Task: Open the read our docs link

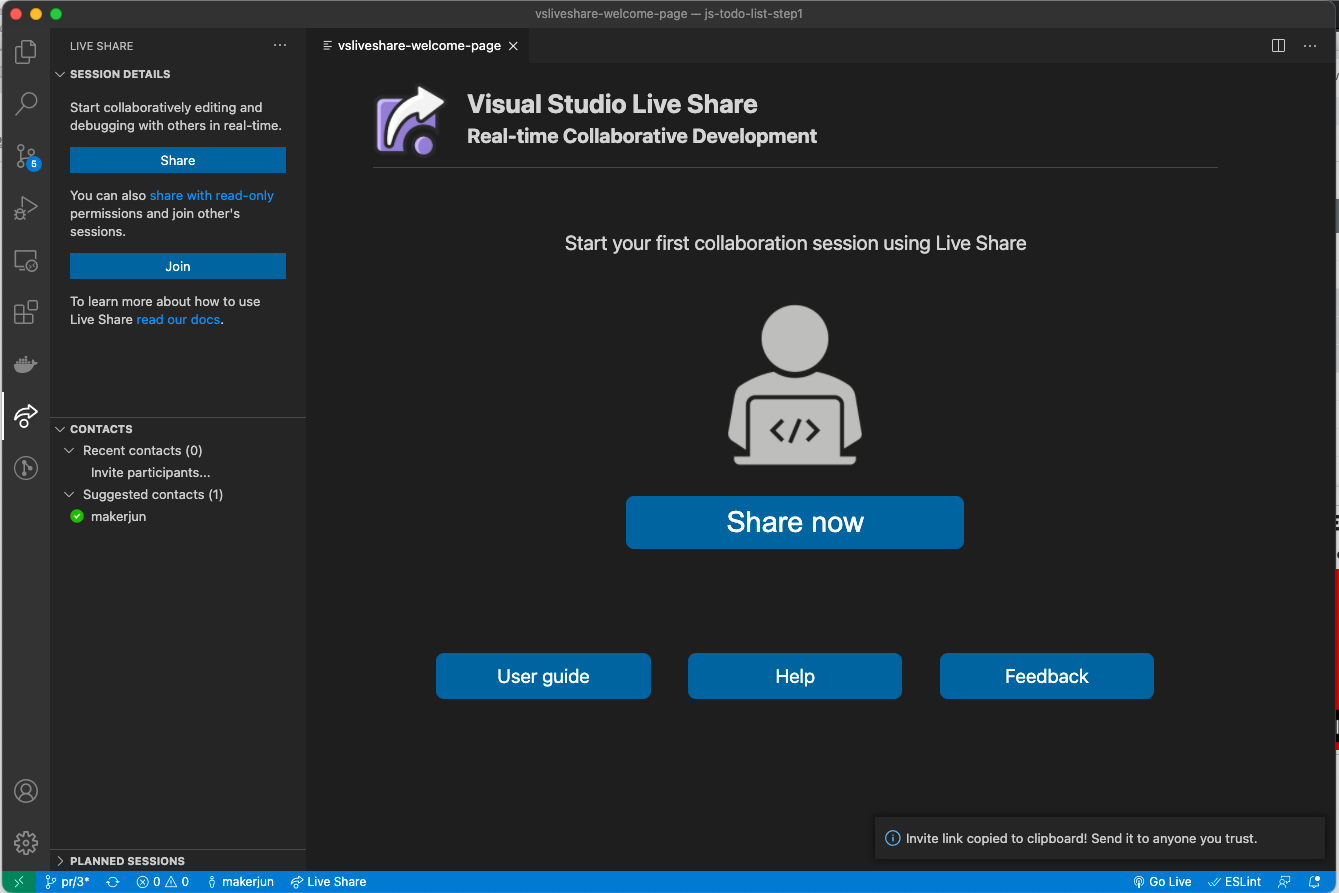Action: click(x=178, y=320)
